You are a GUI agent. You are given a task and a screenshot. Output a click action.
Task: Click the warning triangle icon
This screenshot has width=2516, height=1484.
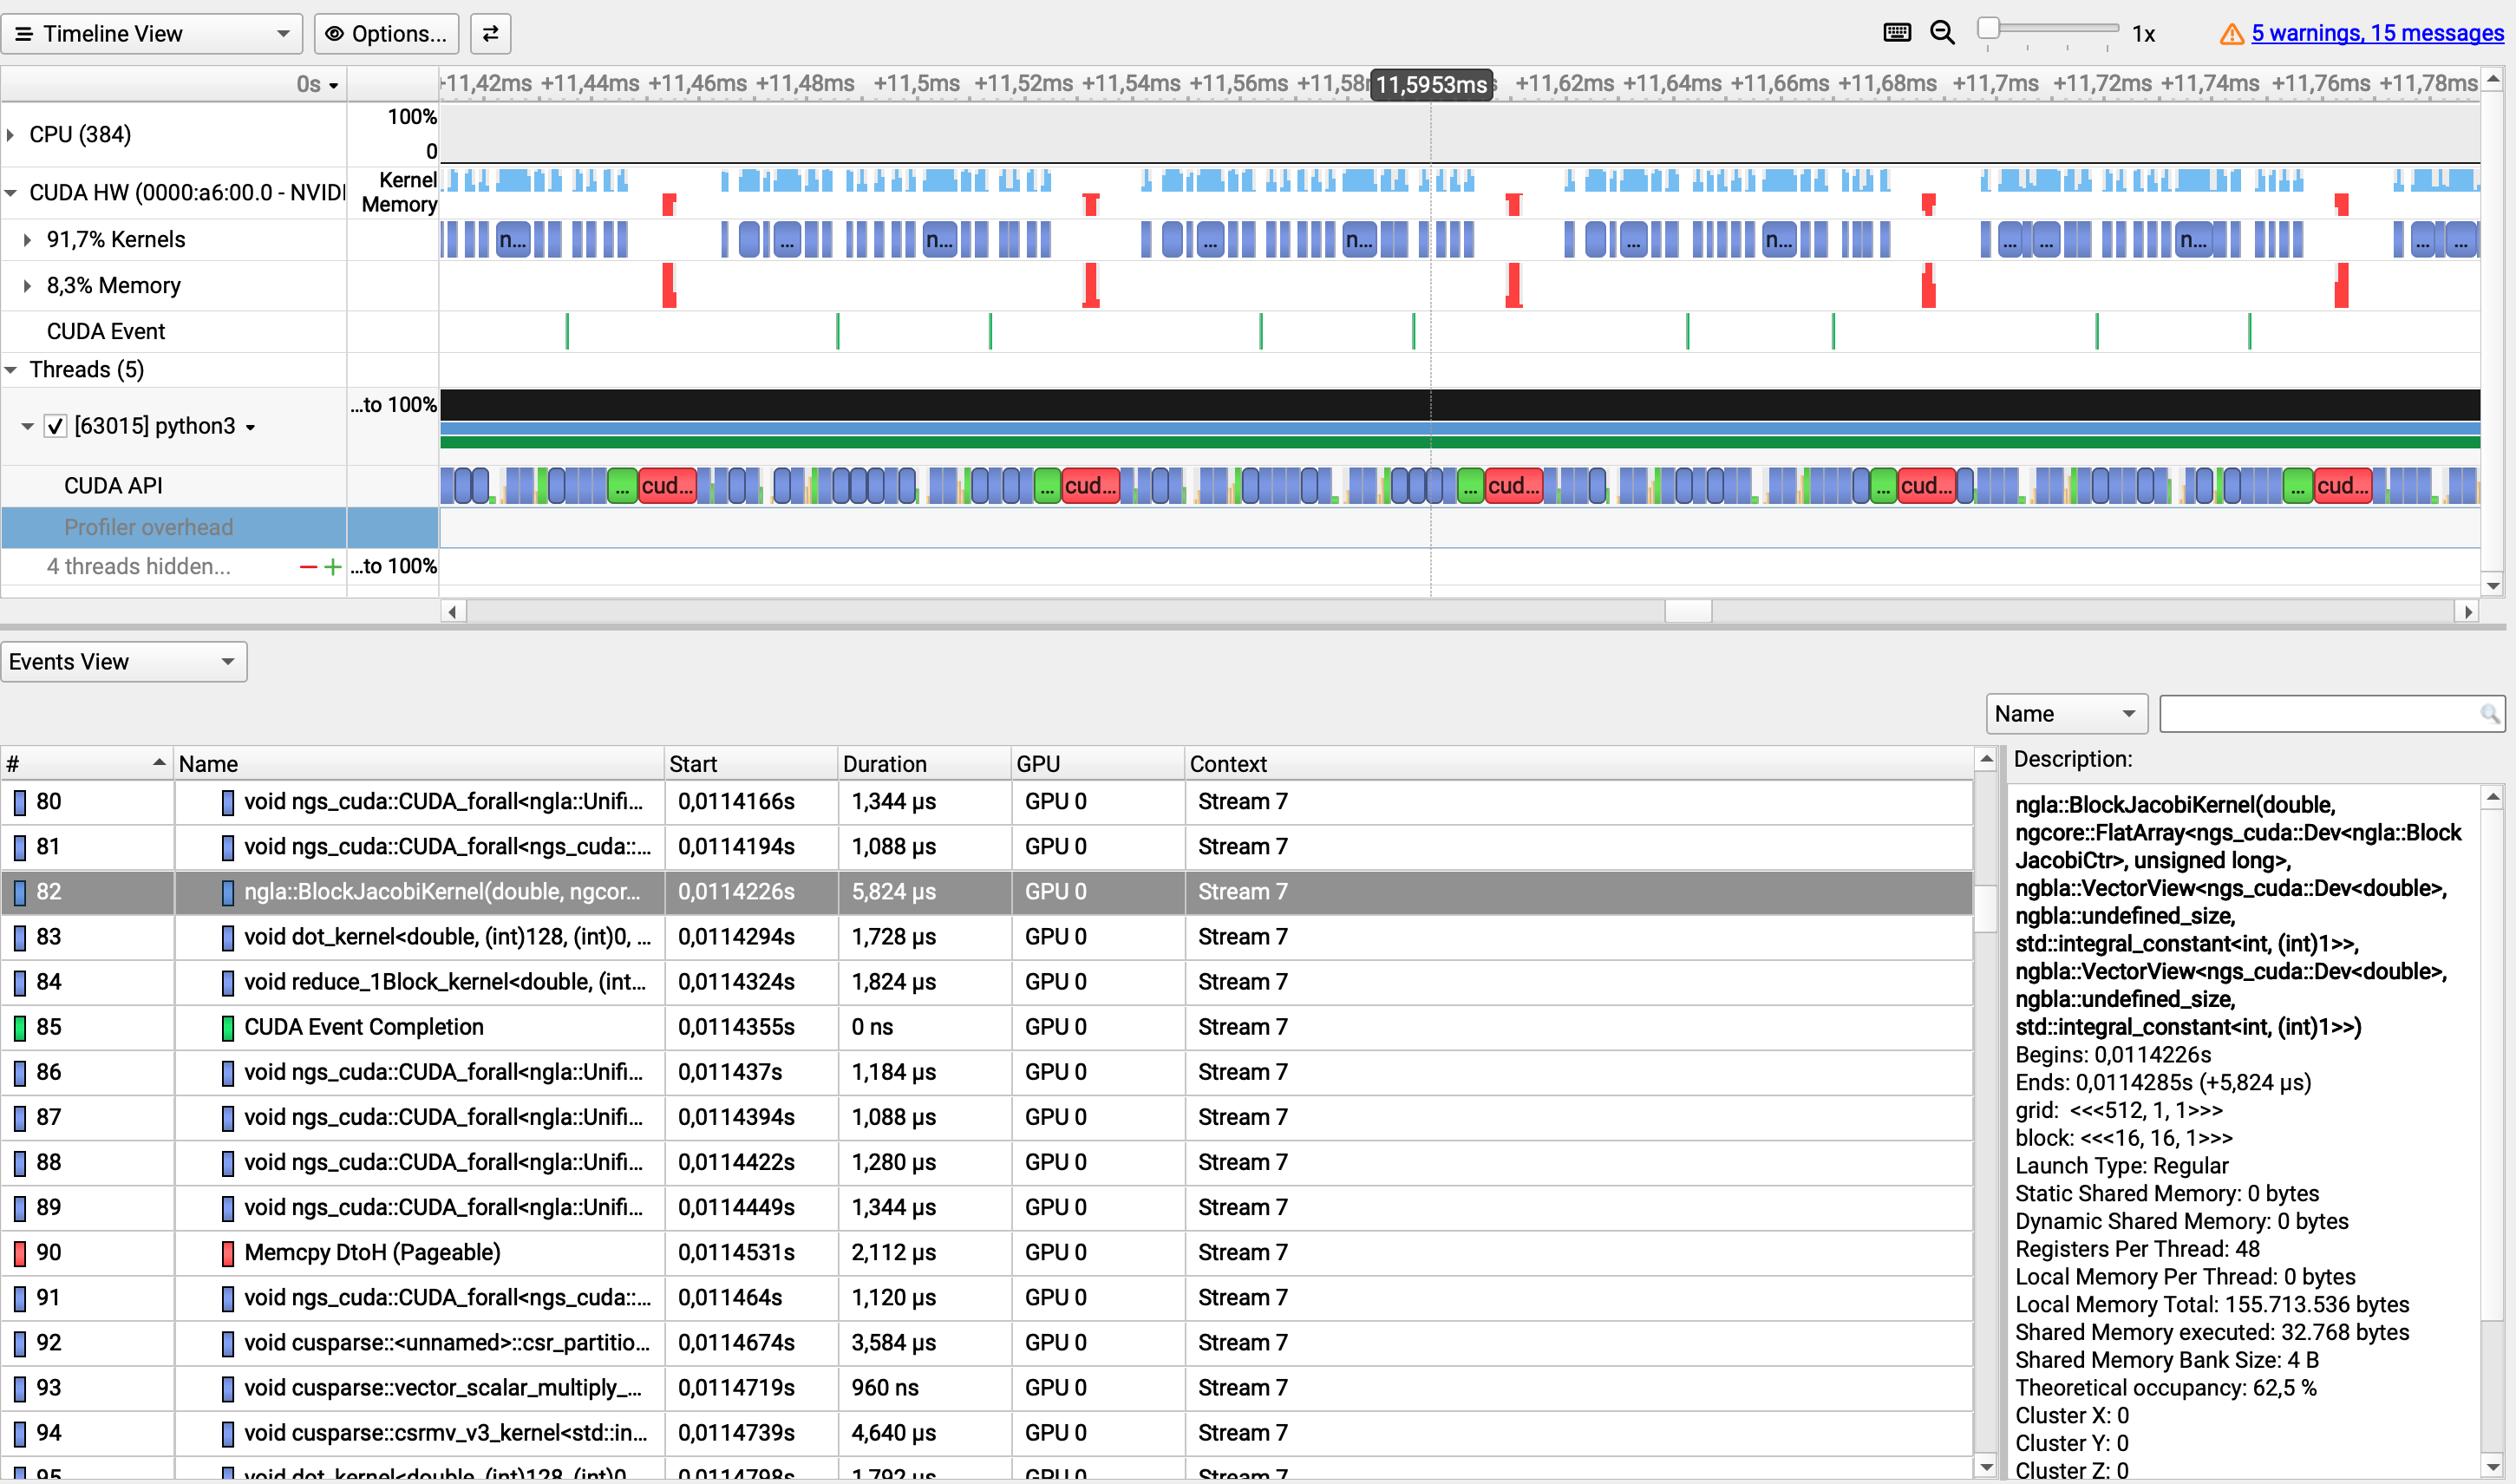point(2231,34)
